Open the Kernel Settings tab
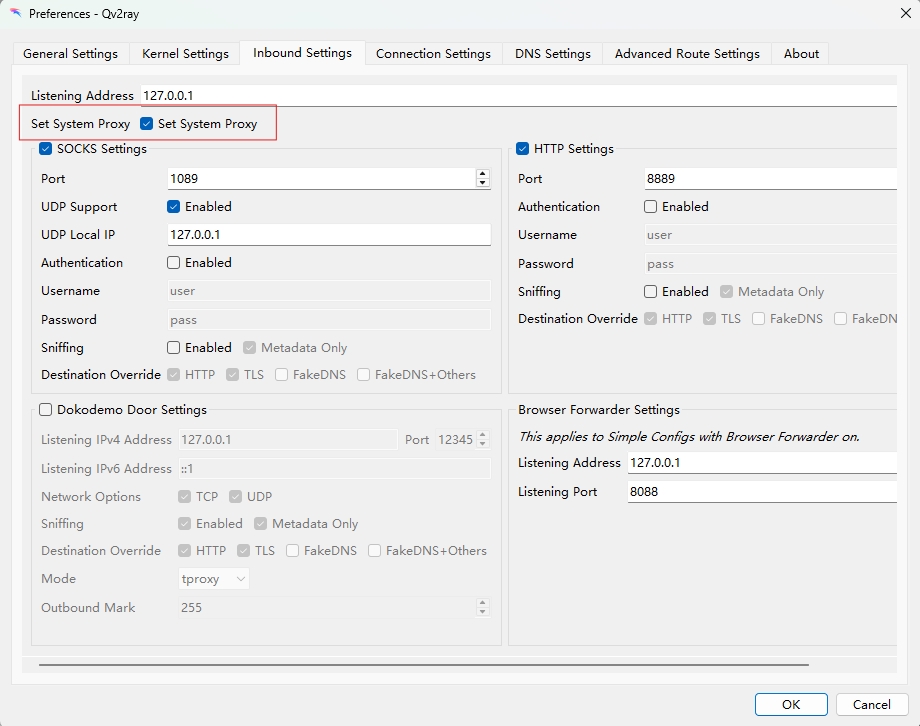This screenshot has width=920, height=726. pyautogui.click(x=184, y=54)
